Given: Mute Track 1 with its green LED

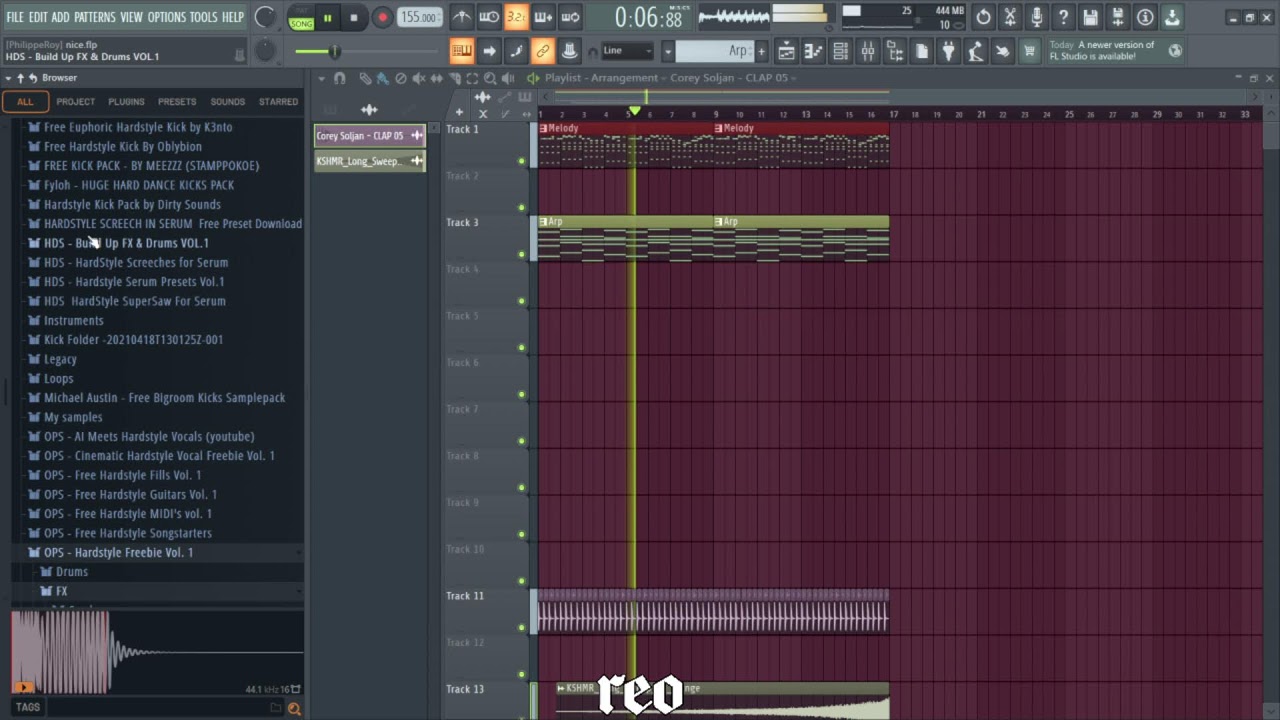Looking at the screenshot, I should point(521,161).
